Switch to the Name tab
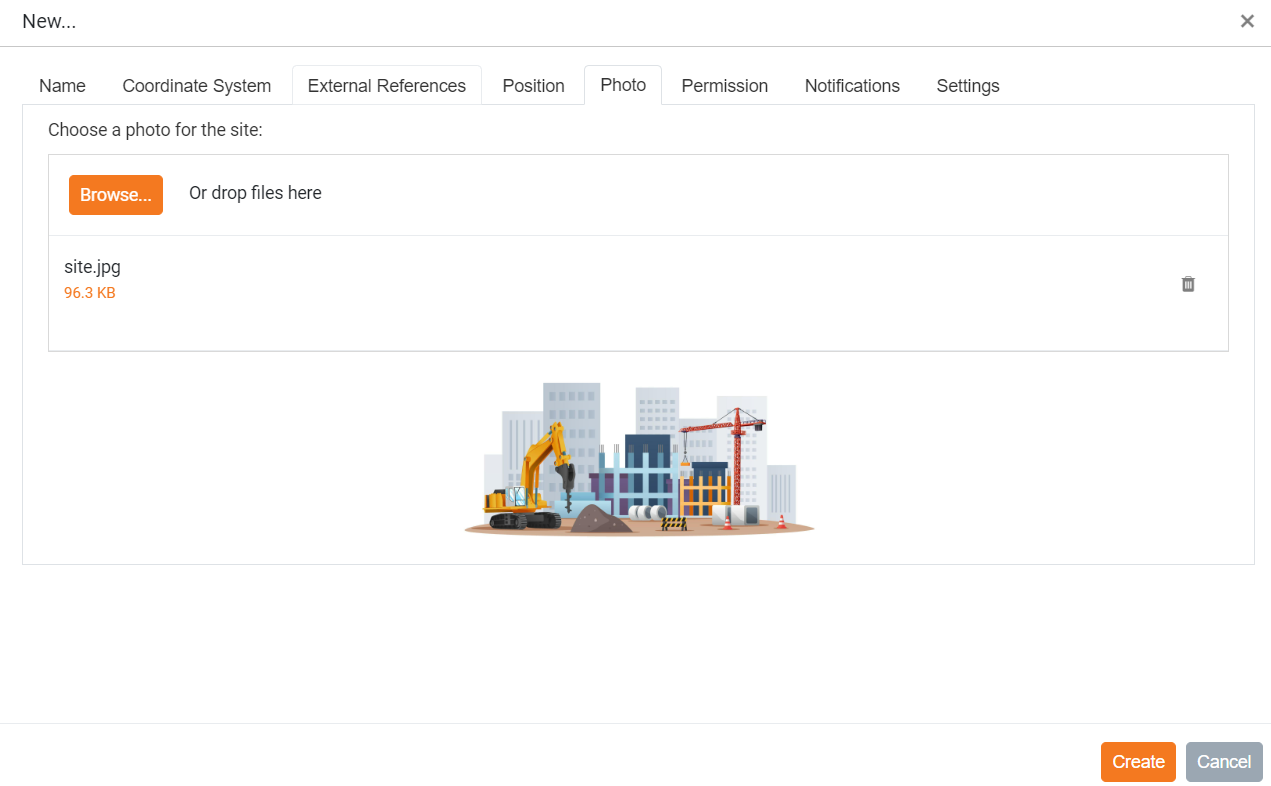1271x786 pixels. [x=62, y=86]
